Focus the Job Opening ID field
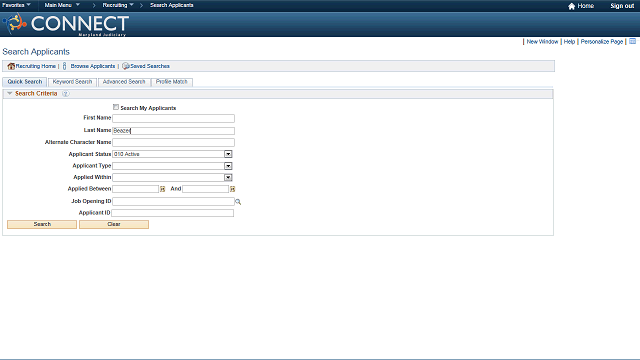 click(x=173, y=202)
